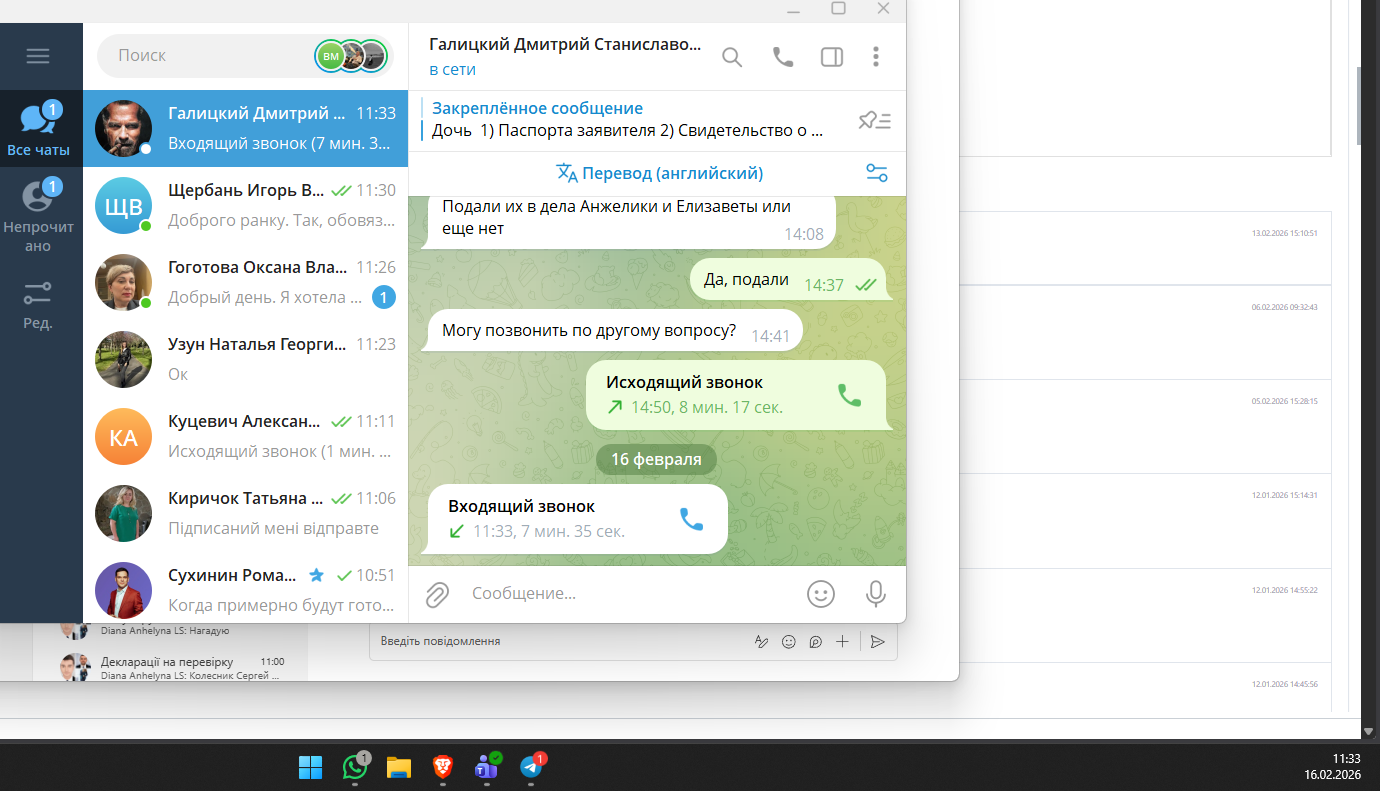The height and width of the screenshot is (791, 1380).
Task: Open the three-dots chat options menu
Action: click(x=876, y=57)
